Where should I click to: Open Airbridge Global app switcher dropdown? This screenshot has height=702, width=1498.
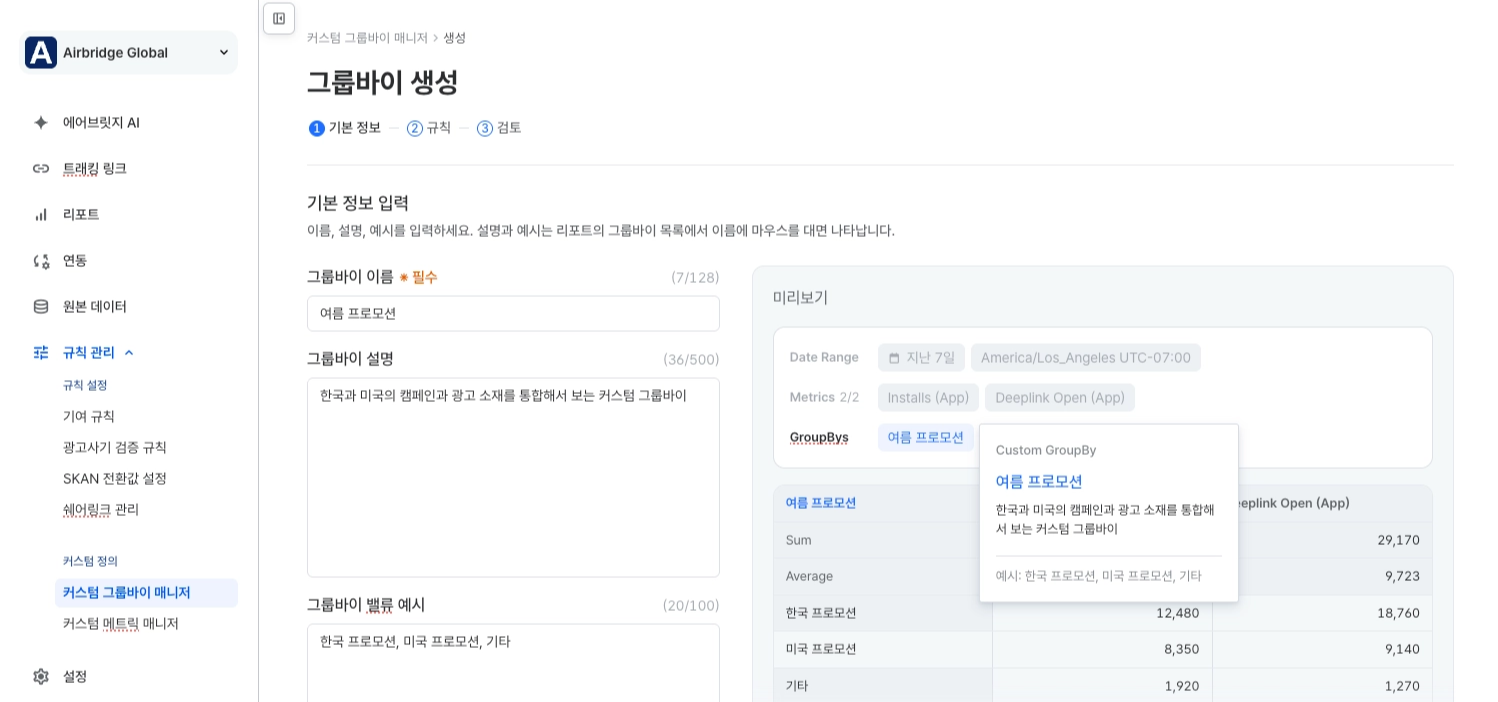click(x=129, y=52)
